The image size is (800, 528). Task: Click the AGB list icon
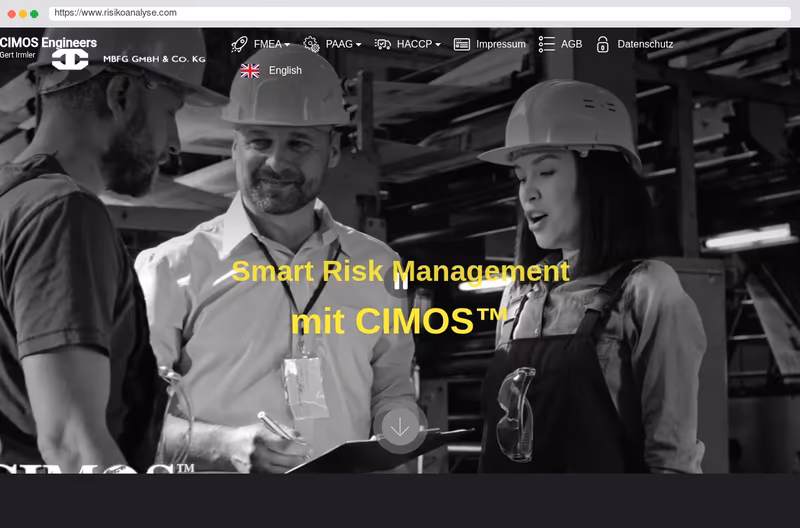tap(546, 44)
